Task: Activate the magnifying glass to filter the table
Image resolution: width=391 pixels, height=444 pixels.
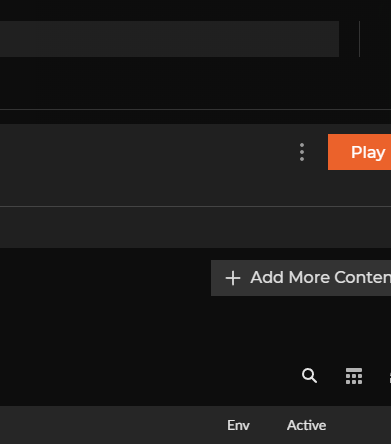Action: click(309, 376)
